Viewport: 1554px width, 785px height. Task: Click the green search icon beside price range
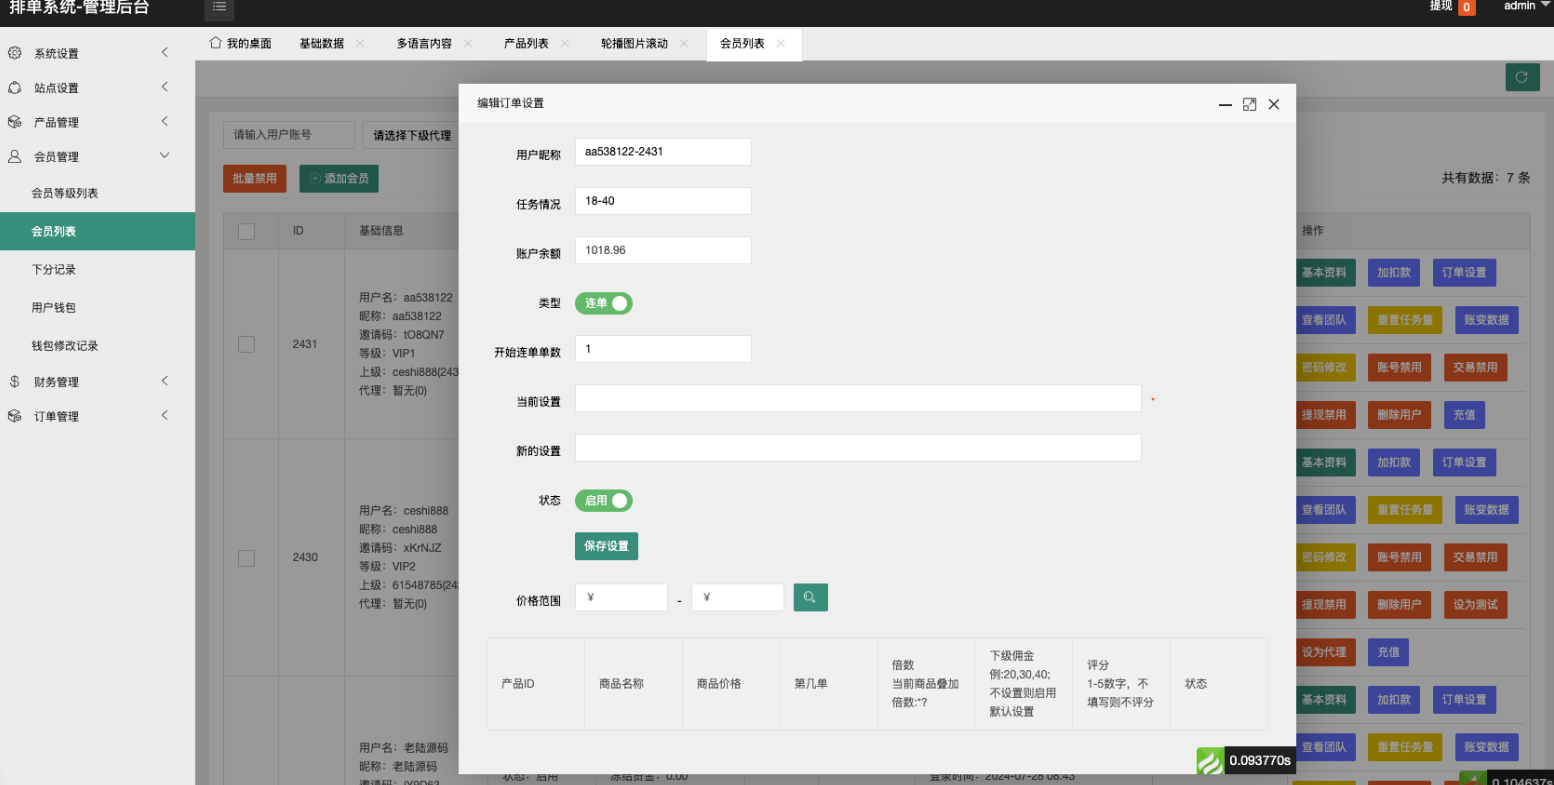pos(810,597)
